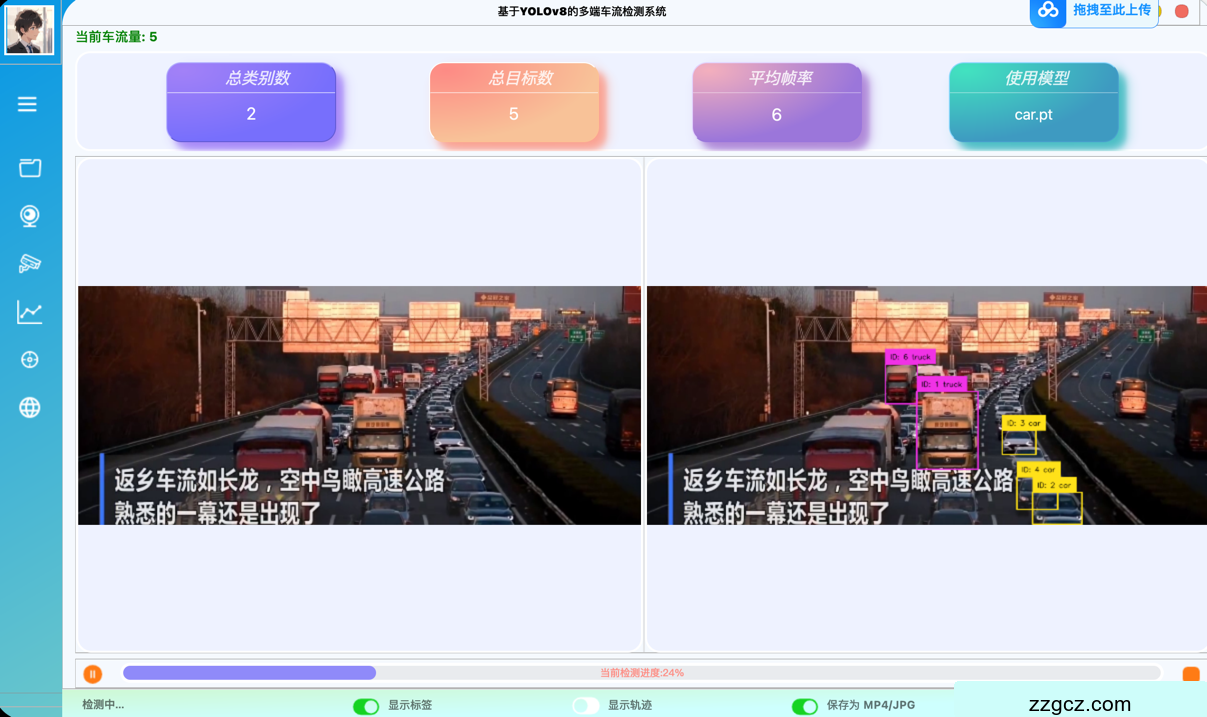
Task: Click the globe icon in the sidebar
Action: tap(30, 407)
